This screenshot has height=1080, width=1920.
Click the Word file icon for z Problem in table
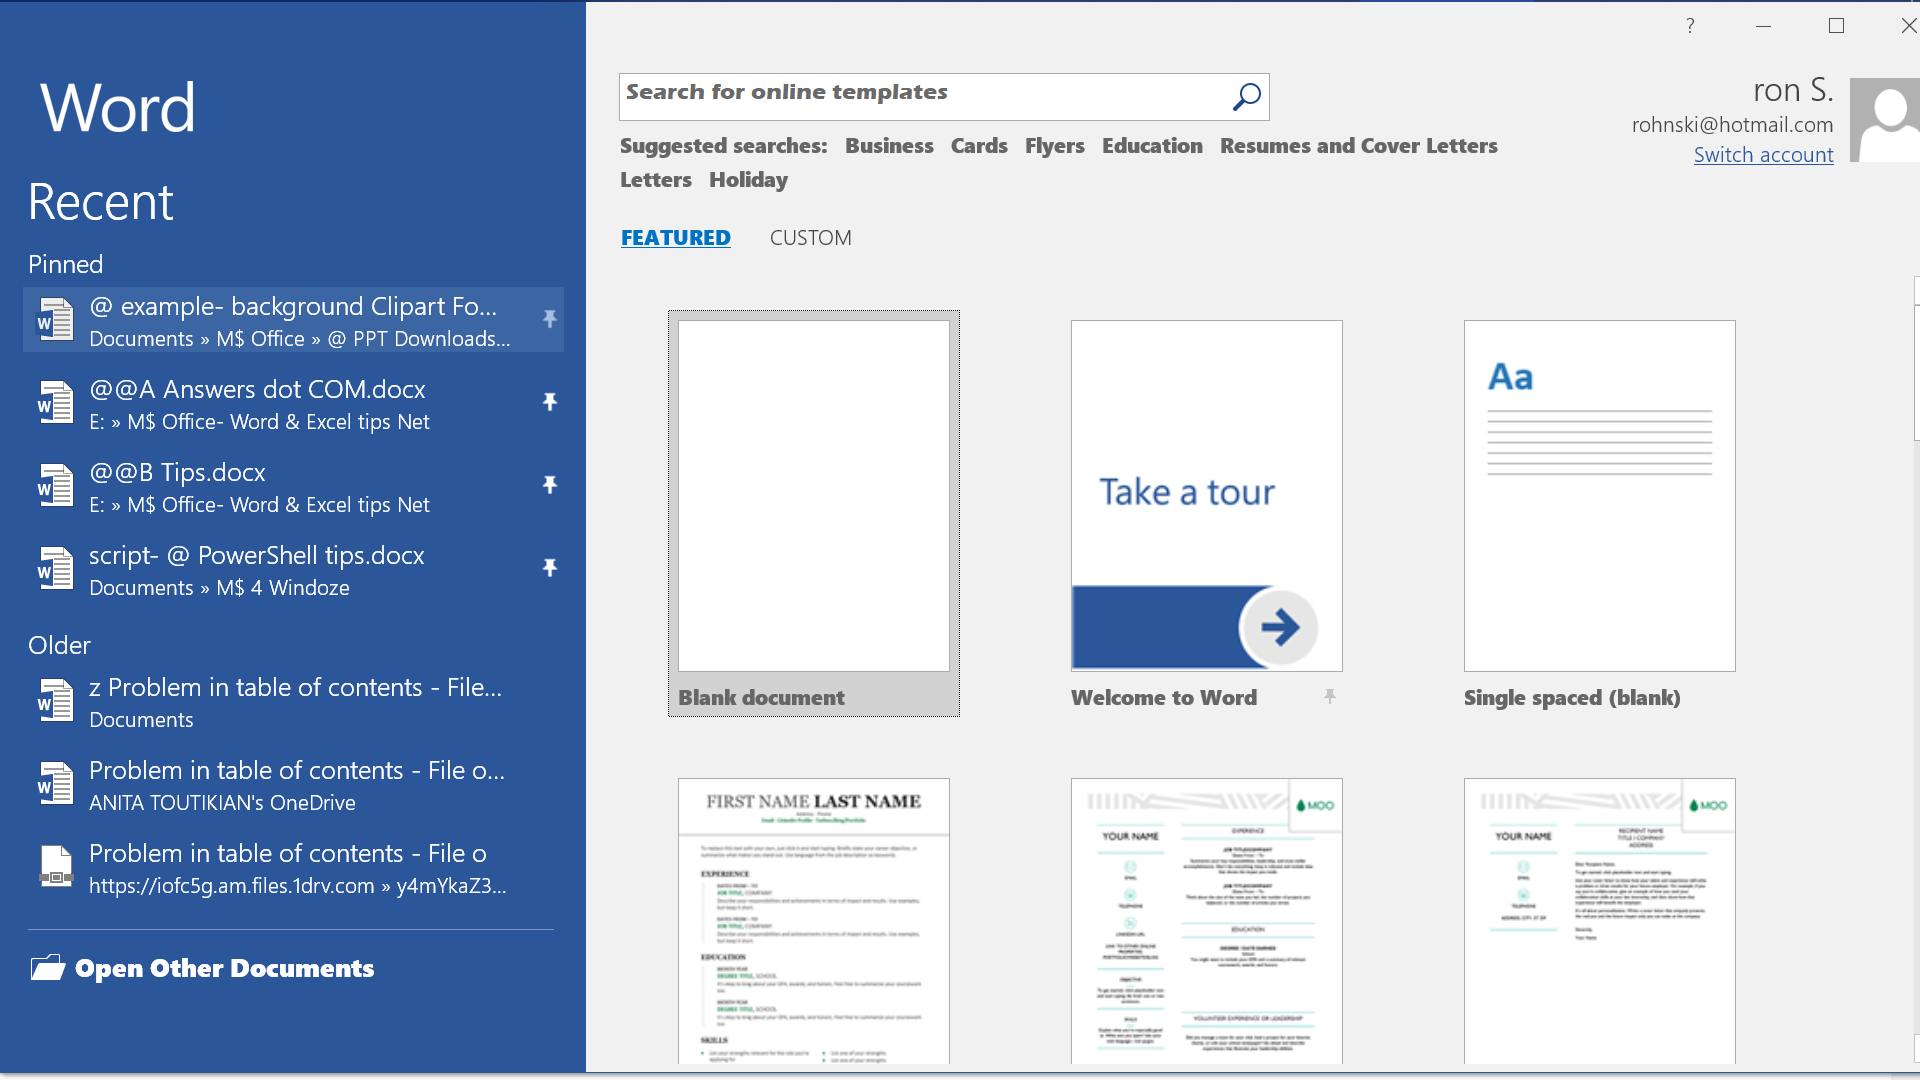click(x=55, y=700)
